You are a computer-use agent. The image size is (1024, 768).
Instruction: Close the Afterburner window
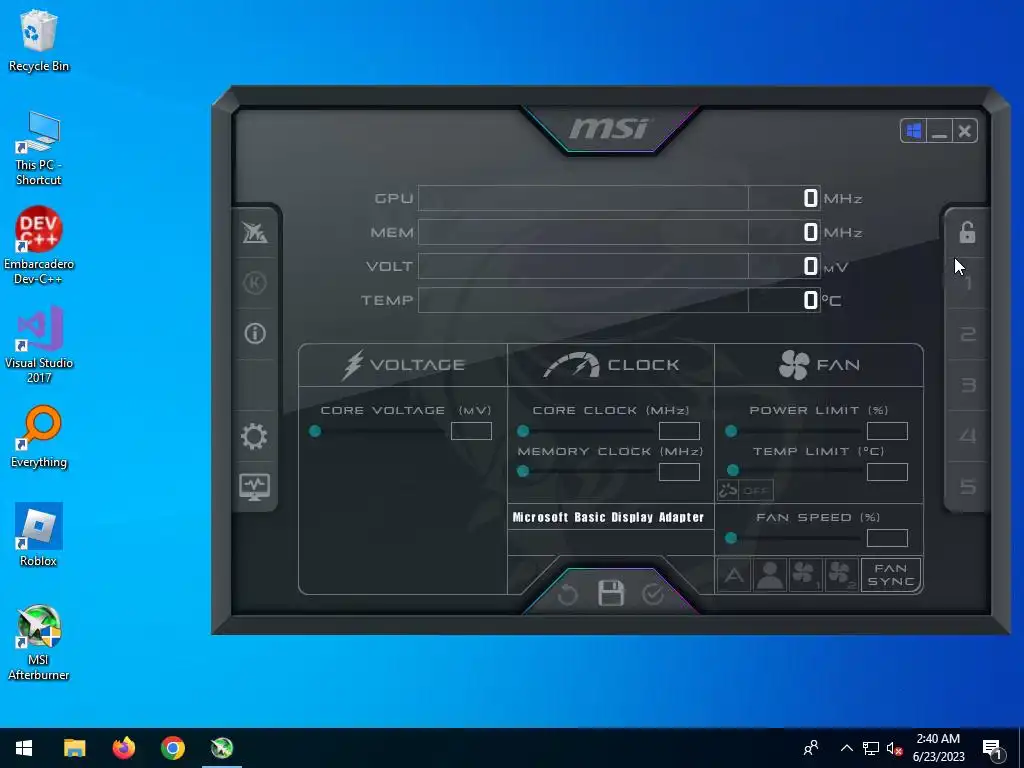coord(965,131)
